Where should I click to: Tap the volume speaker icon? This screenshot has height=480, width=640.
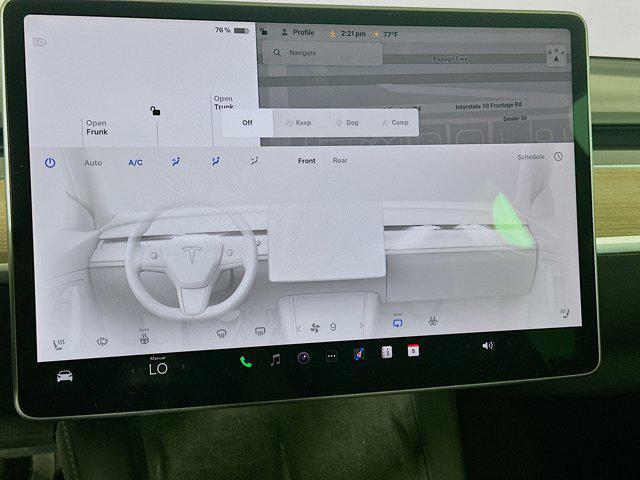click(488, 346)
